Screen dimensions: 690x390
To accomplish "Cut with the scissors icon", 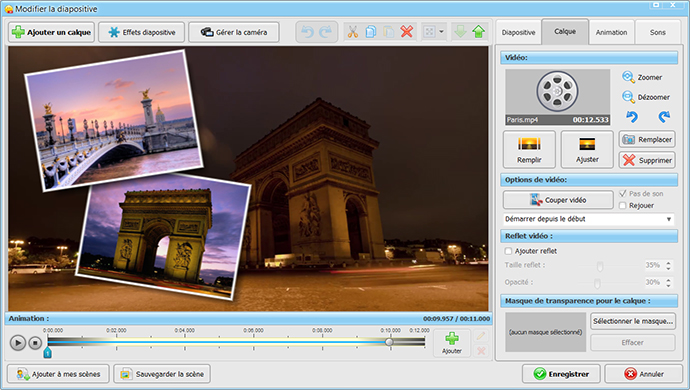I will click(352, 32).
